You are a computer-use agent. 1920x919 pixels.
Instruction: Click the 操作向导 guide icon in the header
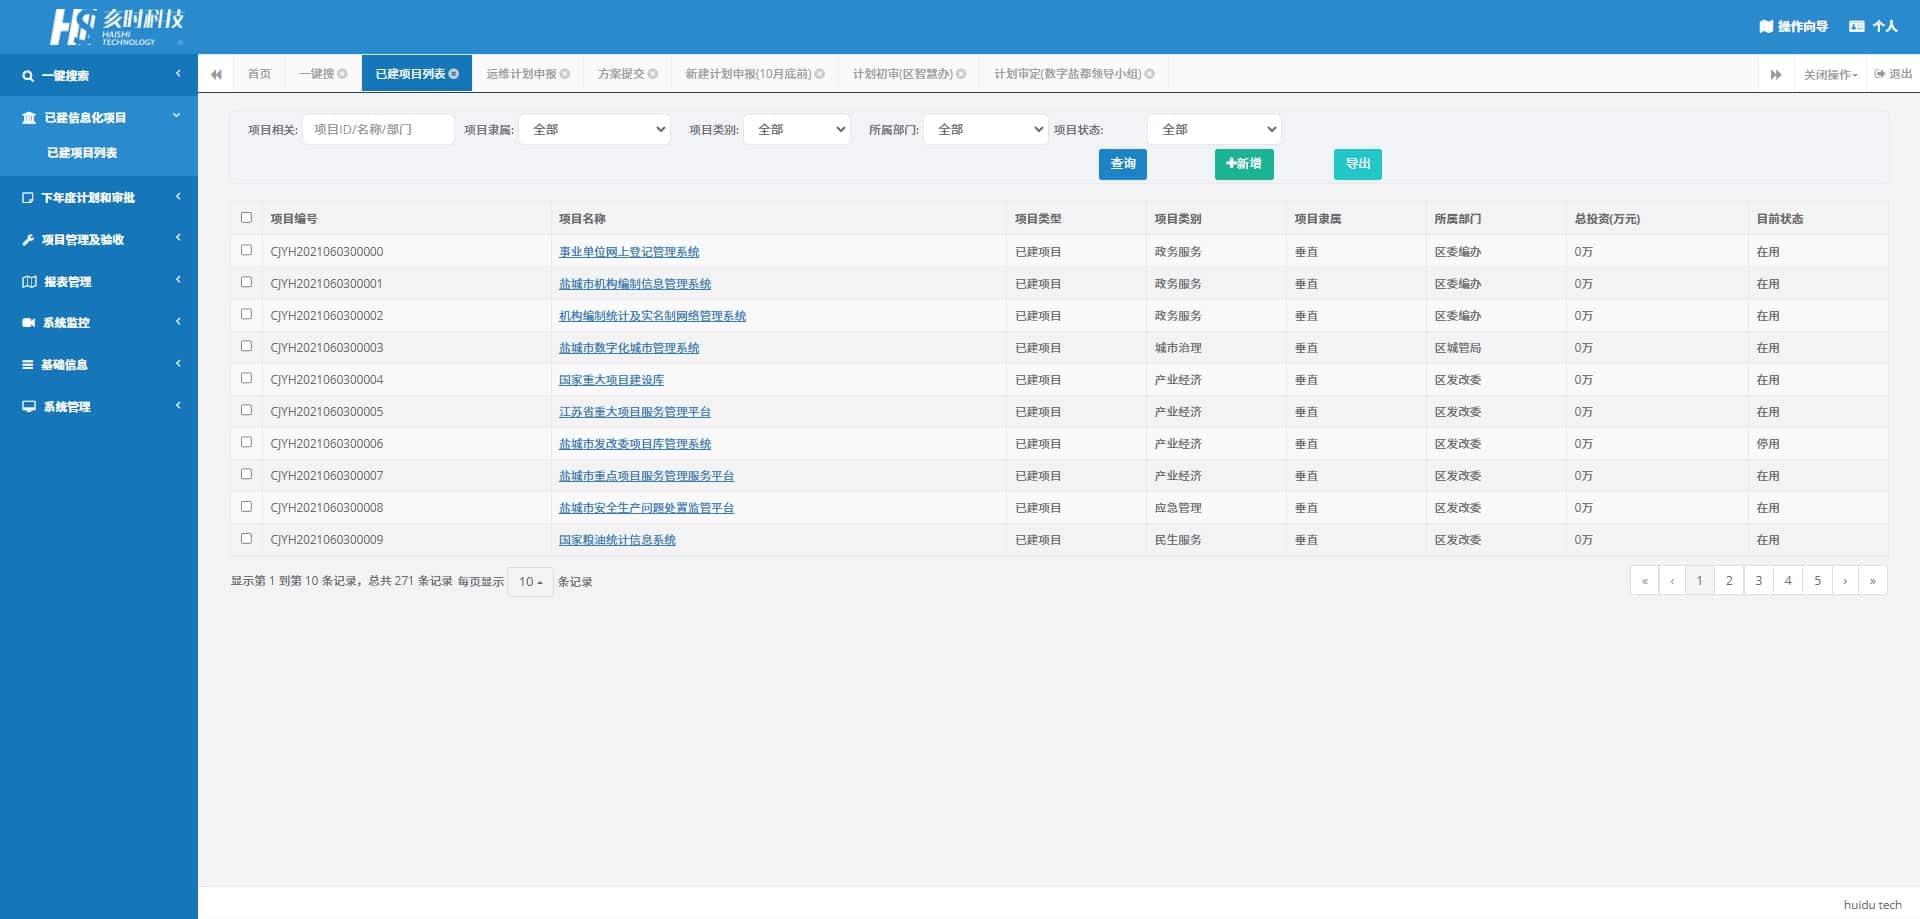coord(1766,26)
